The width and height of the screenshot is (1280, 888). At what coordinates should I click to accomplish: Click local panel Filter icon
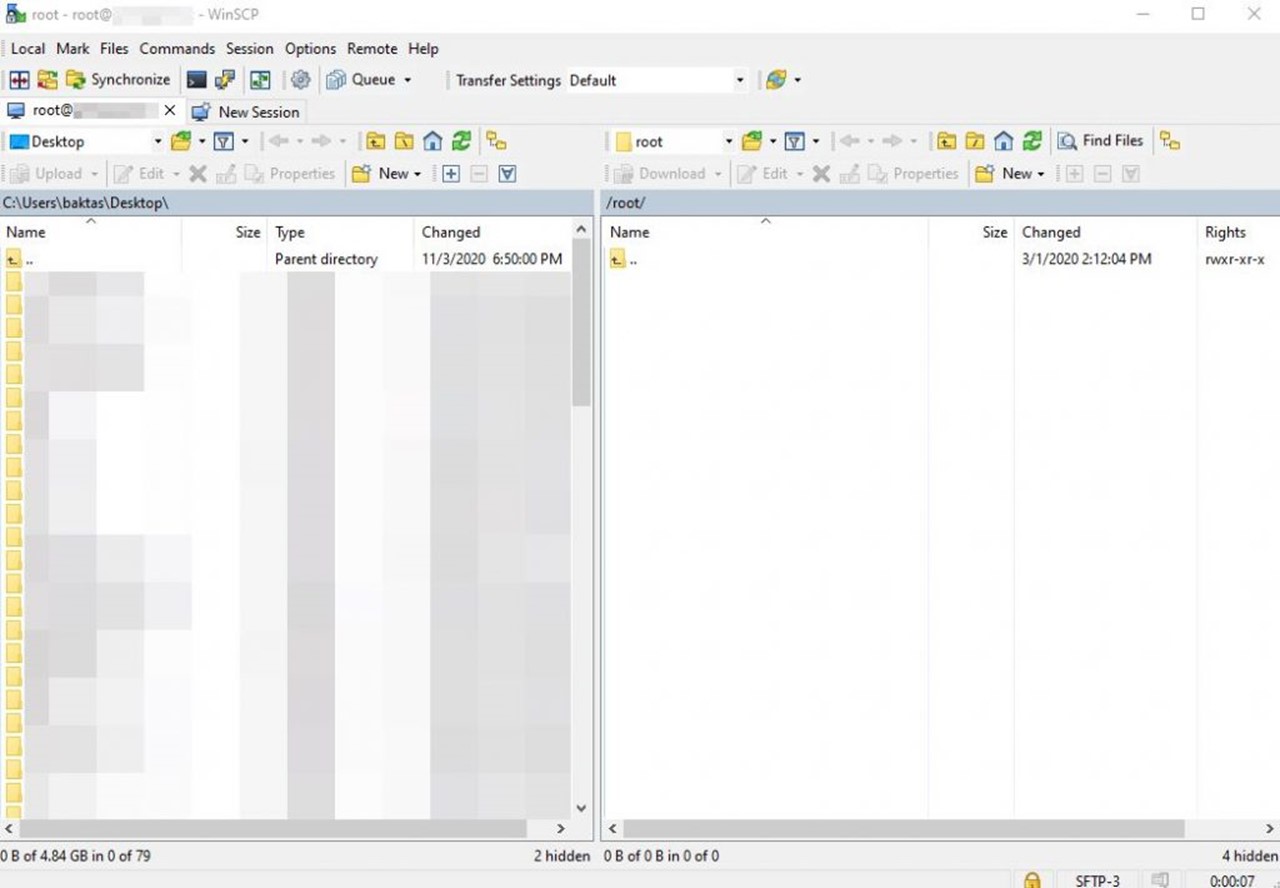coord(224,141)
